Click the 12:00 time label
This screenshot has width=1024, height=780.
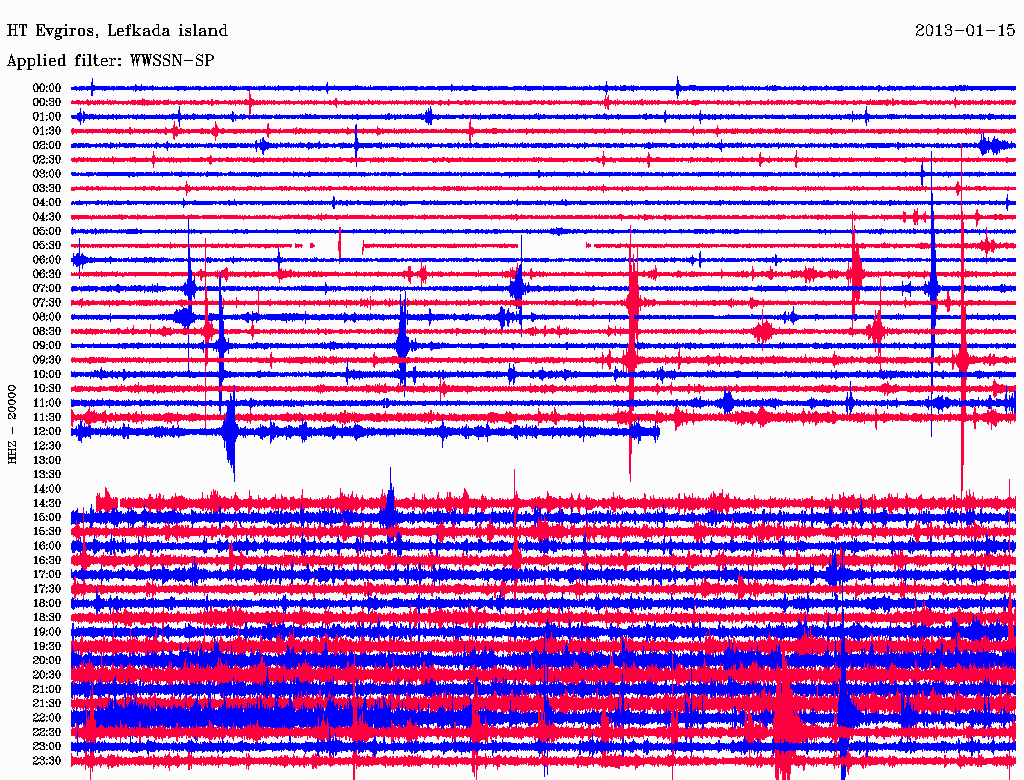click(47, 432)
